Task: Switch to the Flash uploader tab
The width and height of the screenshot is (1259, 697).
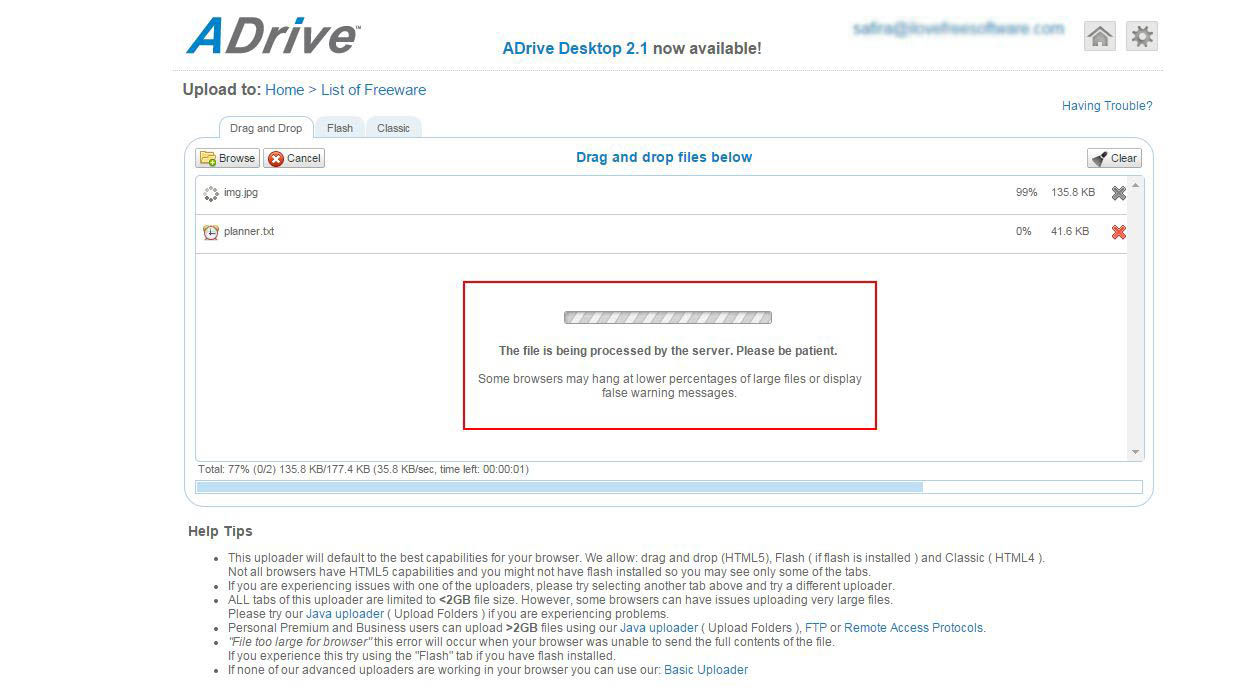Action: (340, 128)
